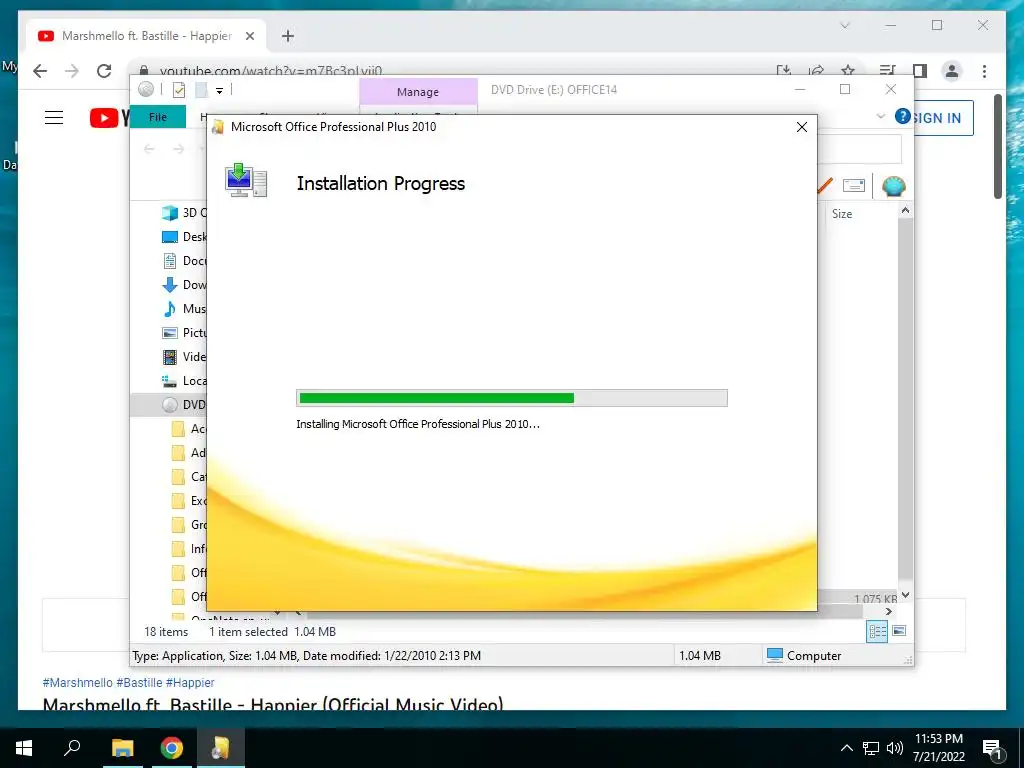The image size is (1024, 768).
Task: Click the #Marshmello hashtag link
Action: click(x=78, y=682)
